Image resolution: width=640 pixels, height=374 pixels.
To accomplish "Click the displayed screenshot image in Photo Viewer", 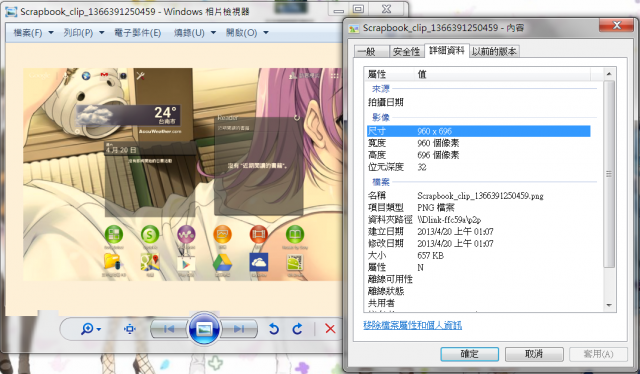I will click(x=182, y=174).
